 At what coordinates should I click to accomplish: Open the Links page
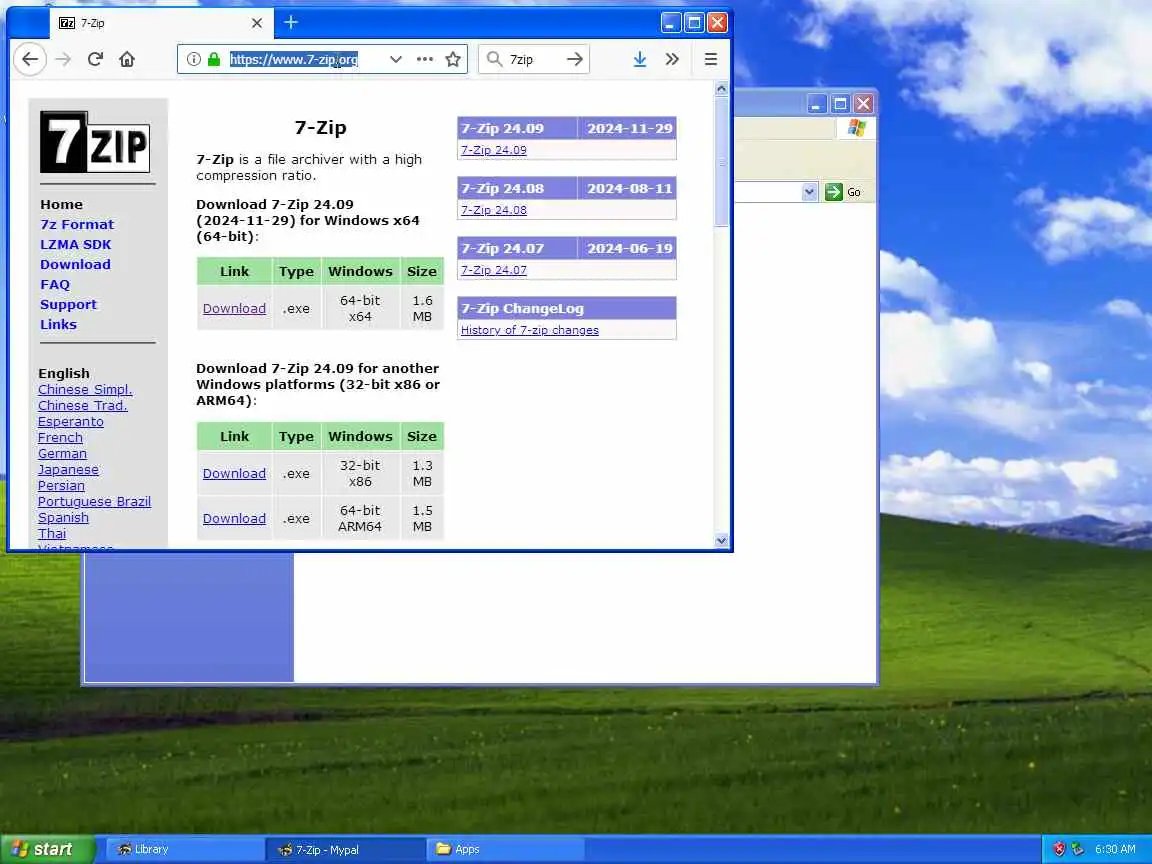point(58,325)
